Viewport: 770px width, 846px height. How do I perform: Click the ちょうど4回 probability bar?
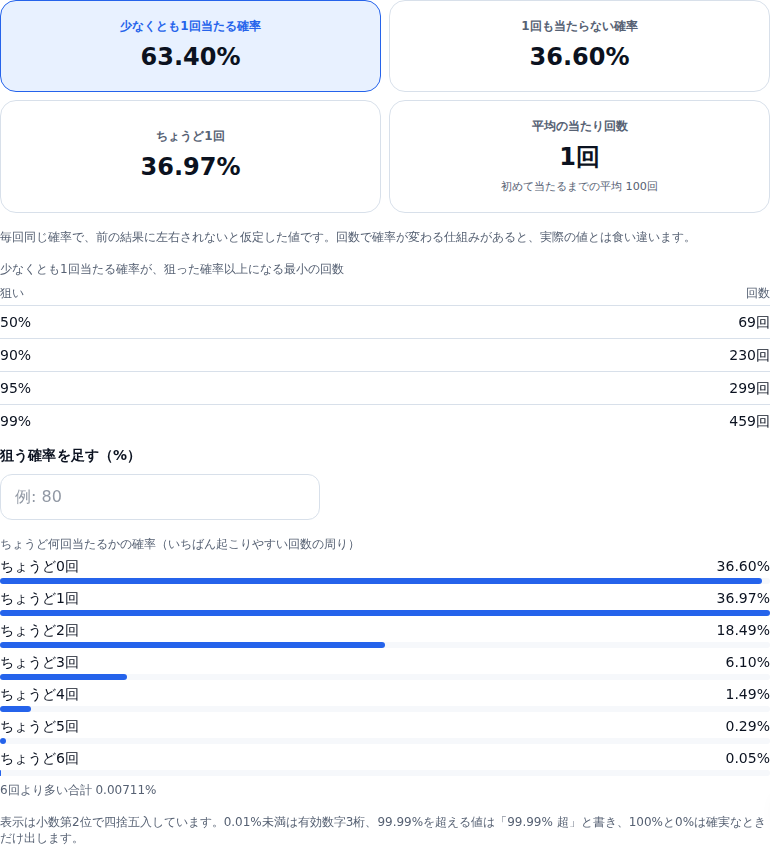click(x=385, y=709)
